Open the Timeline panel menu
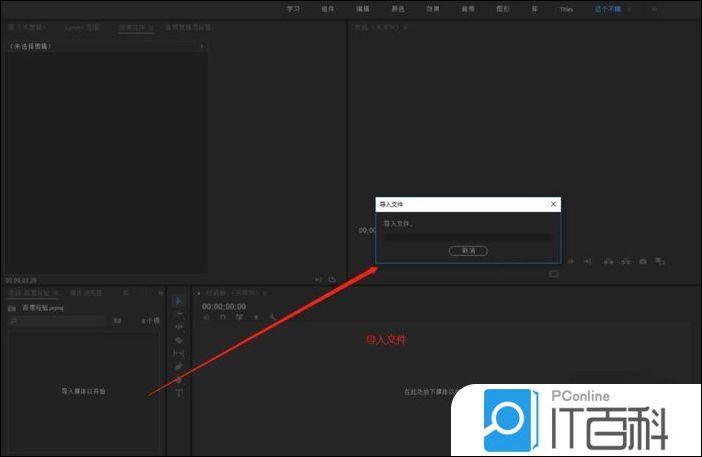702x457 pixels. (x=265, y=293)
